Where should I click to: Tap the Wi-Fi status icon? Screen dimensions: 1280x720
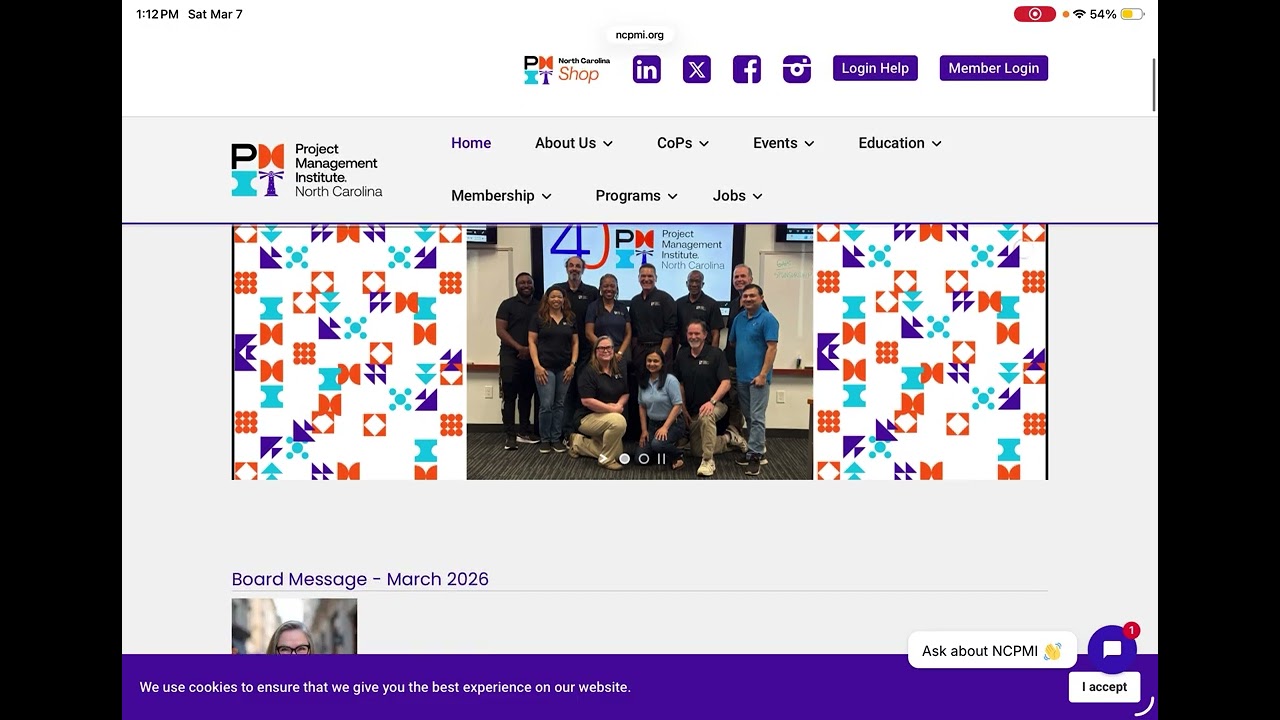pyautogui.click(x=1079, y=14)
